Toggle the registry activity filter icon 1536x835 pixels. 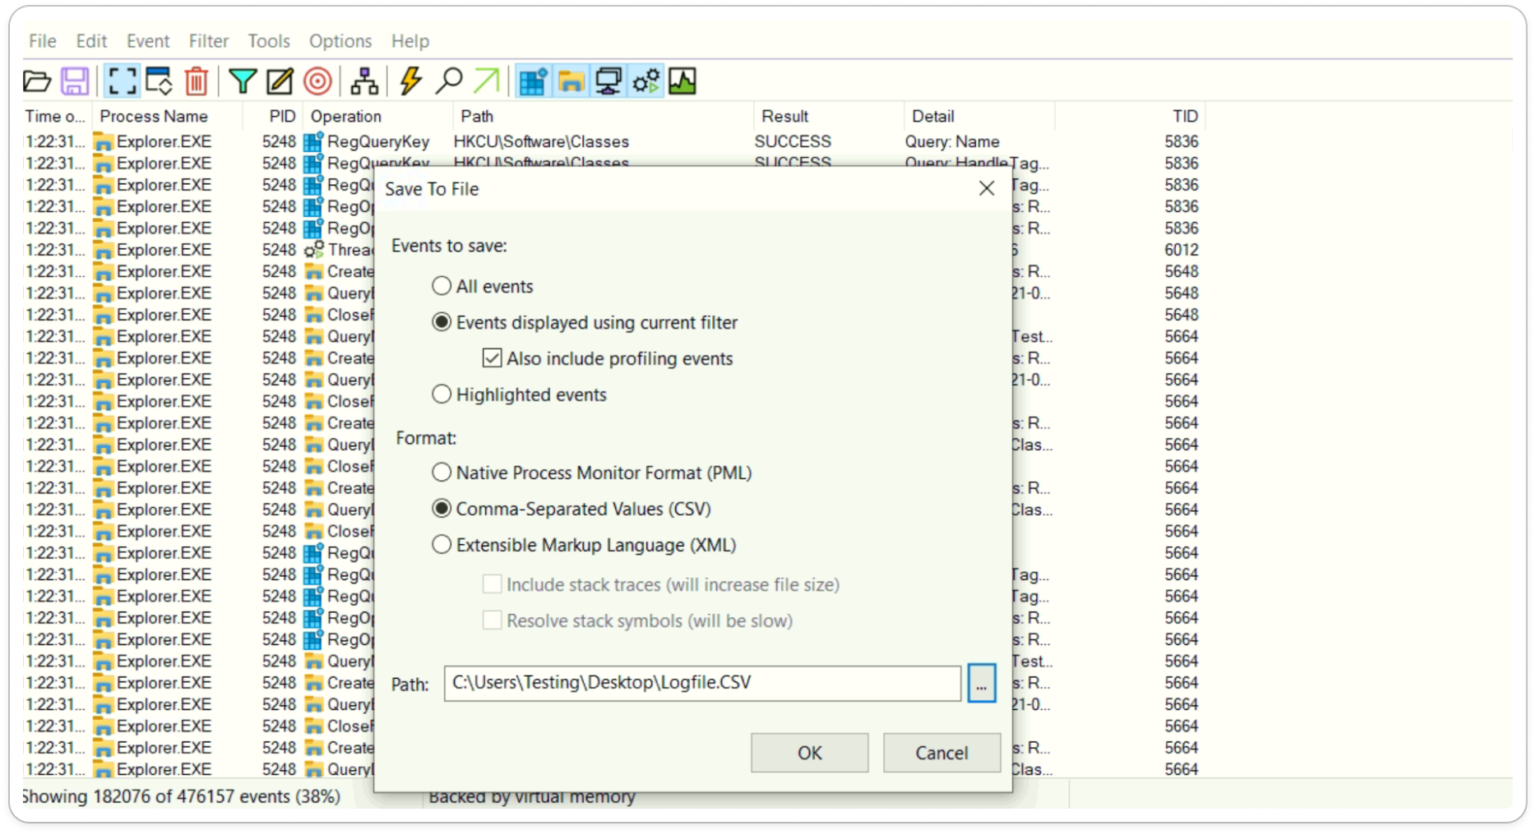click(x=533, y=80)
